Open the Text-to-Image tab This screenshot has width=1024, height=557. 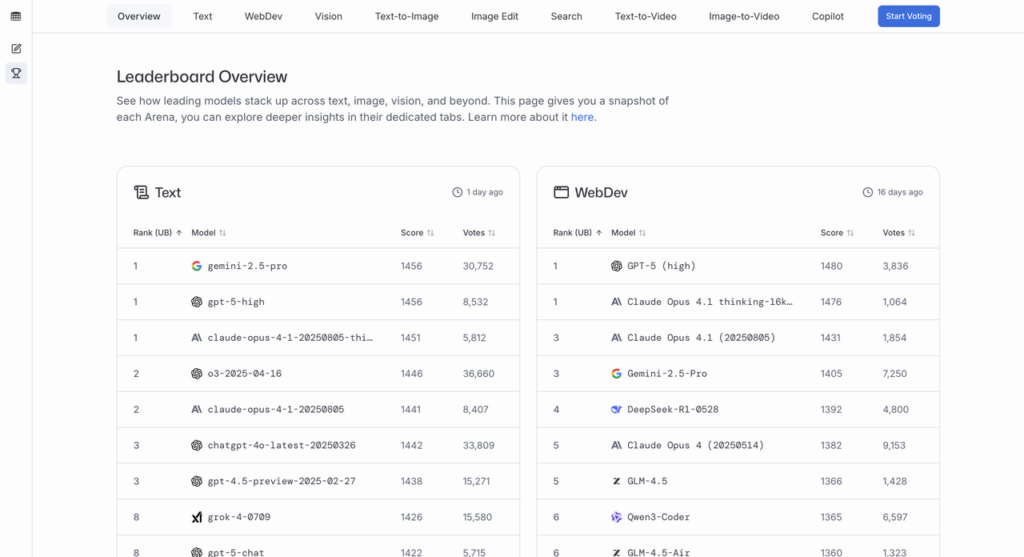pyautogui.click(x=407, y=16)
